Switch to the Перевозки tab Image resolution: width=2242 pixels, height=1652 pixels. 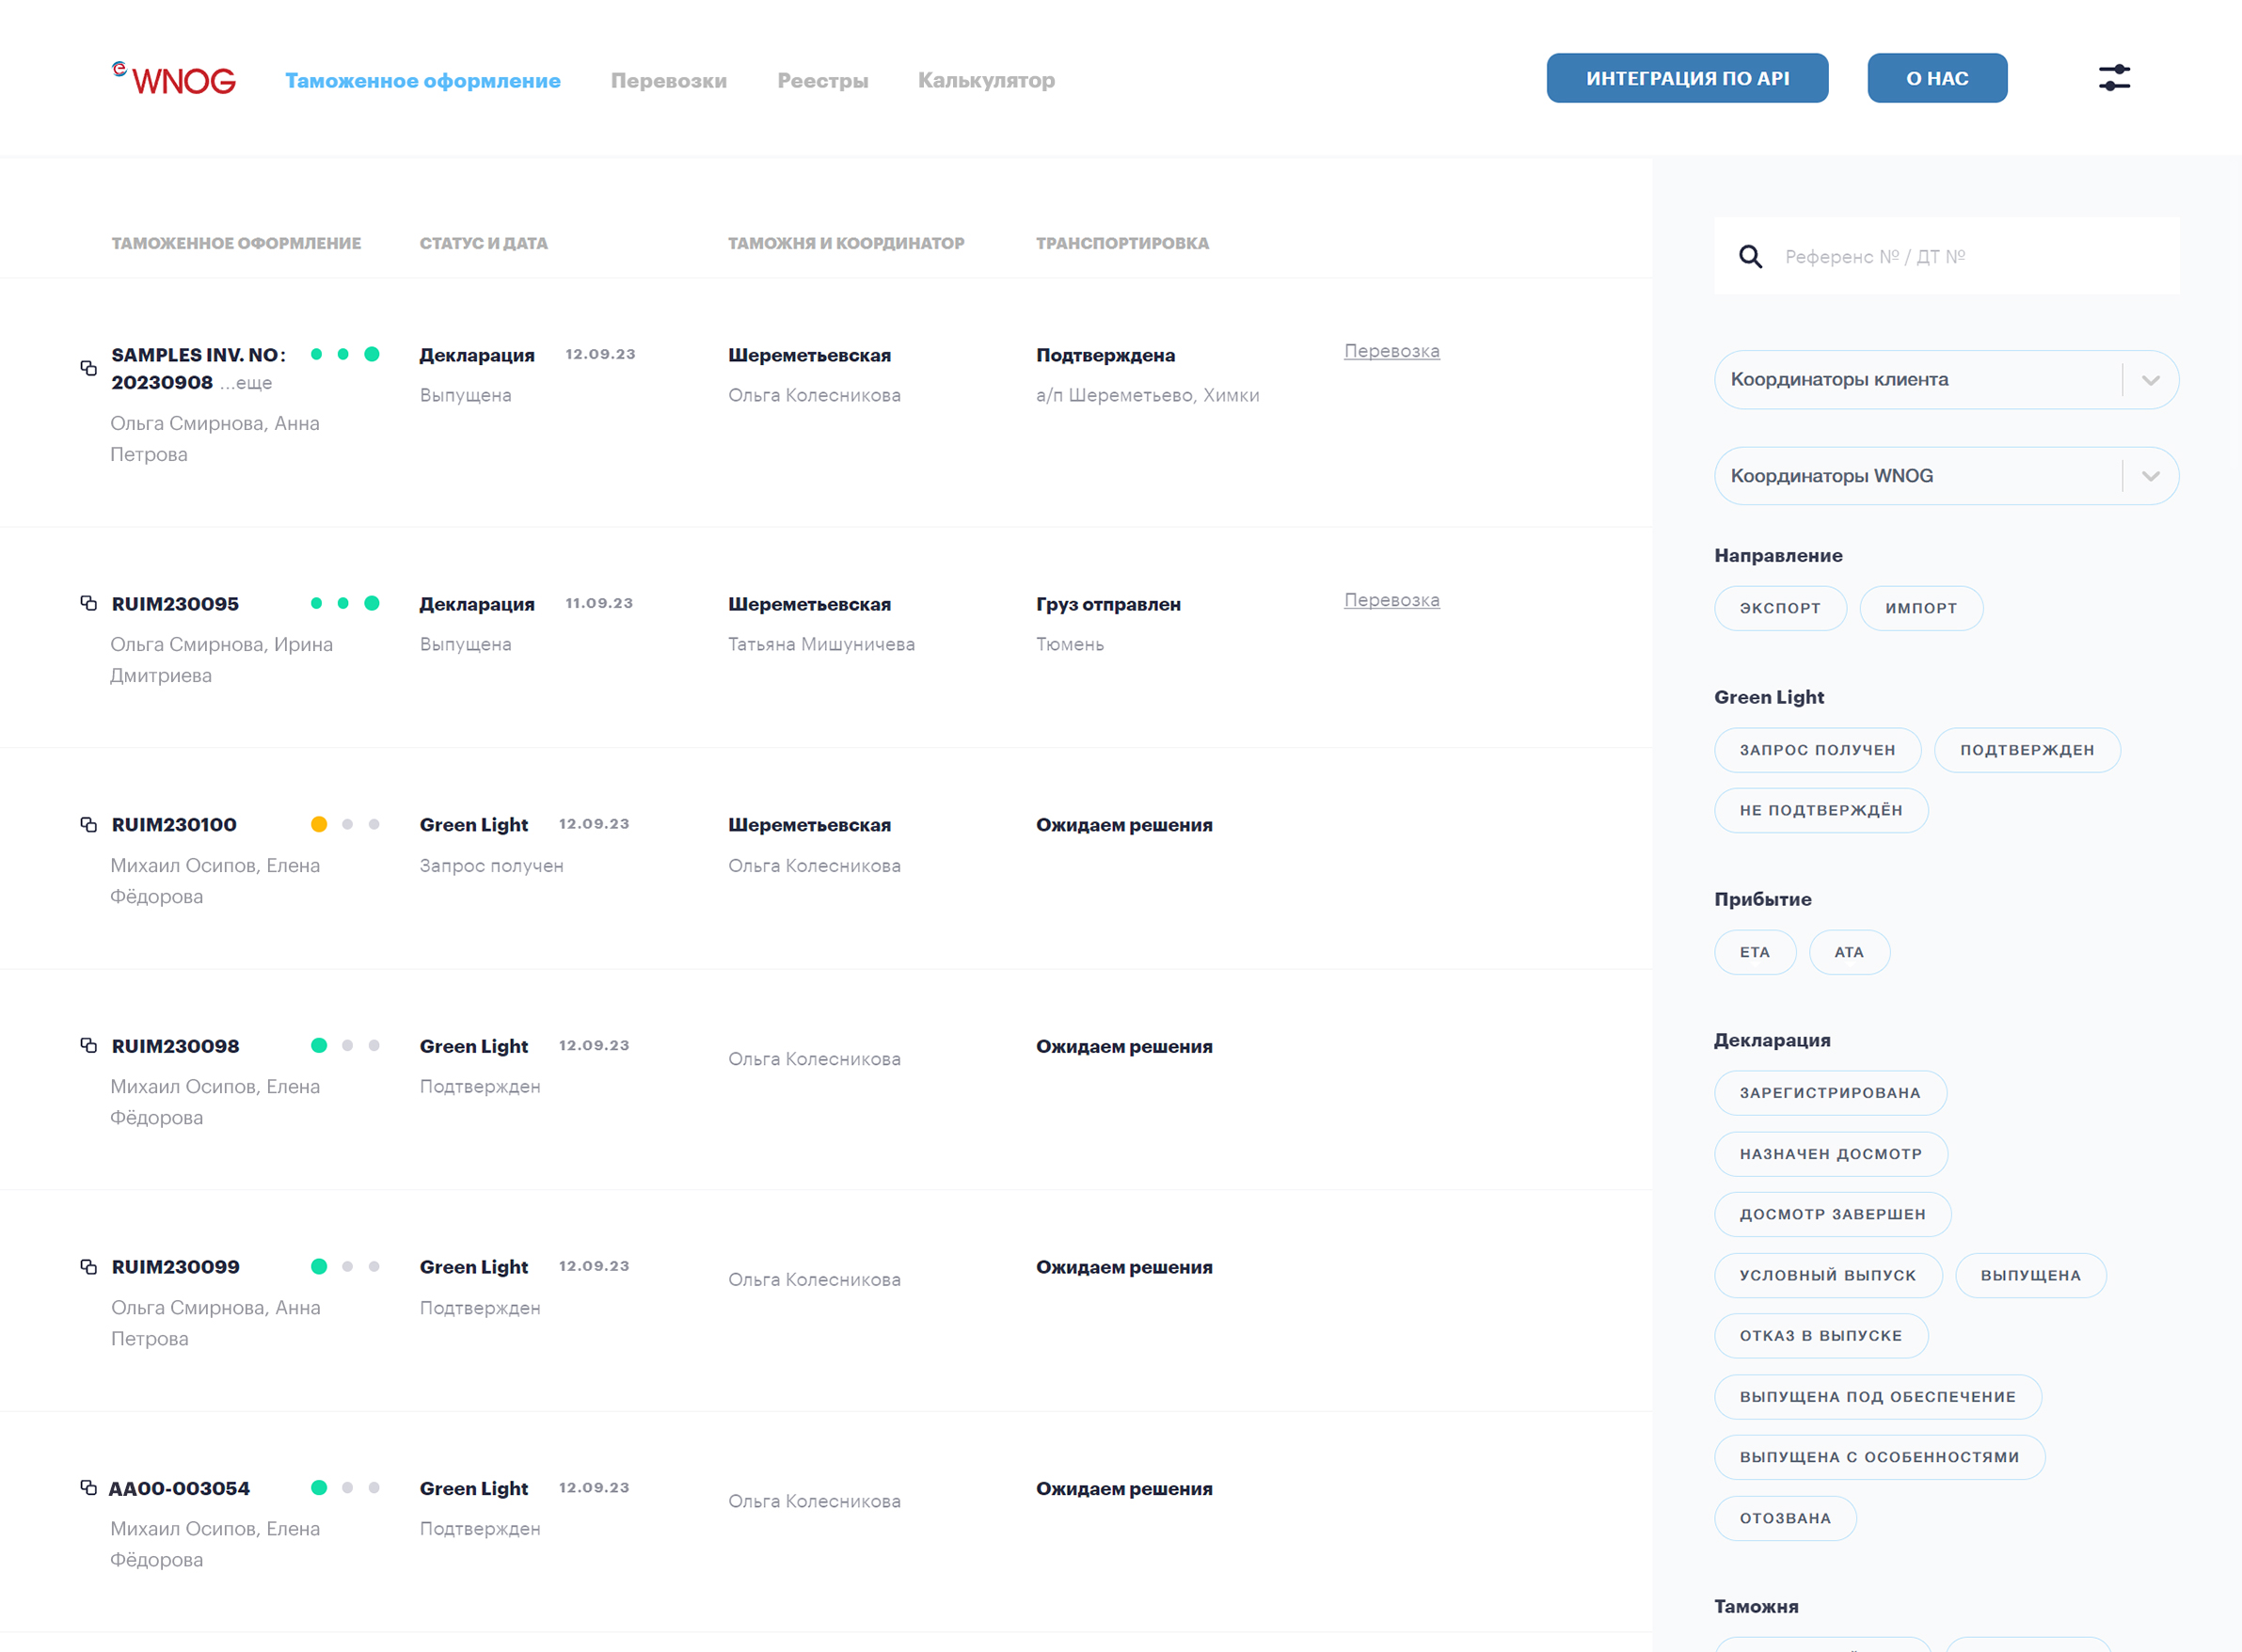[x=668, y=80]
